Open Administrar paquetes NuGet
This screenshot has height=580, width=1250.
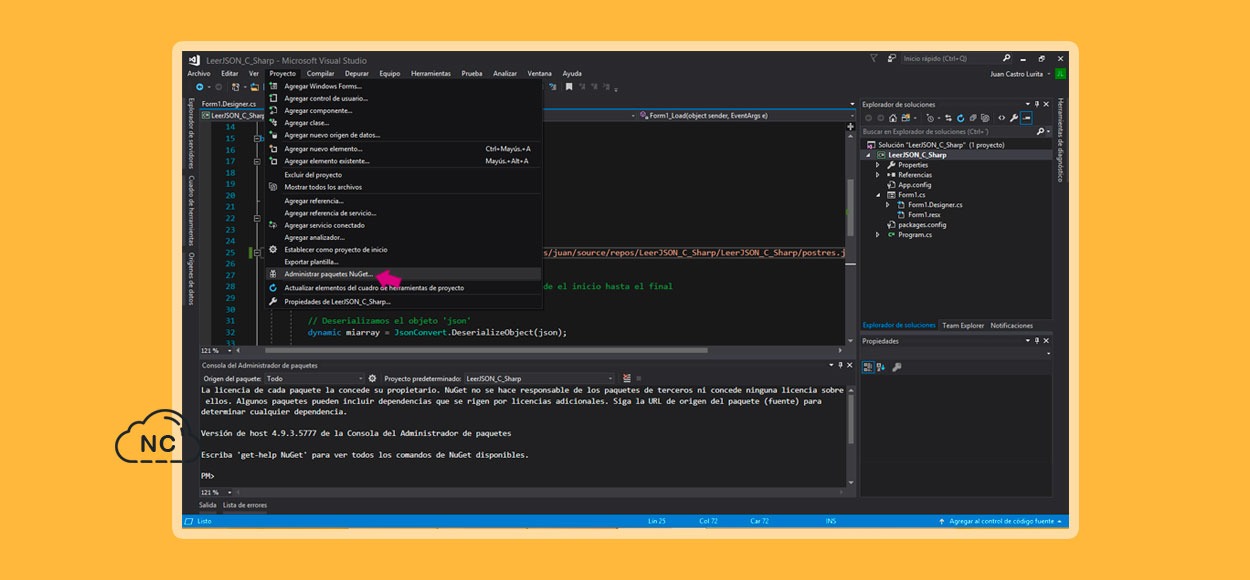[403, 274]
